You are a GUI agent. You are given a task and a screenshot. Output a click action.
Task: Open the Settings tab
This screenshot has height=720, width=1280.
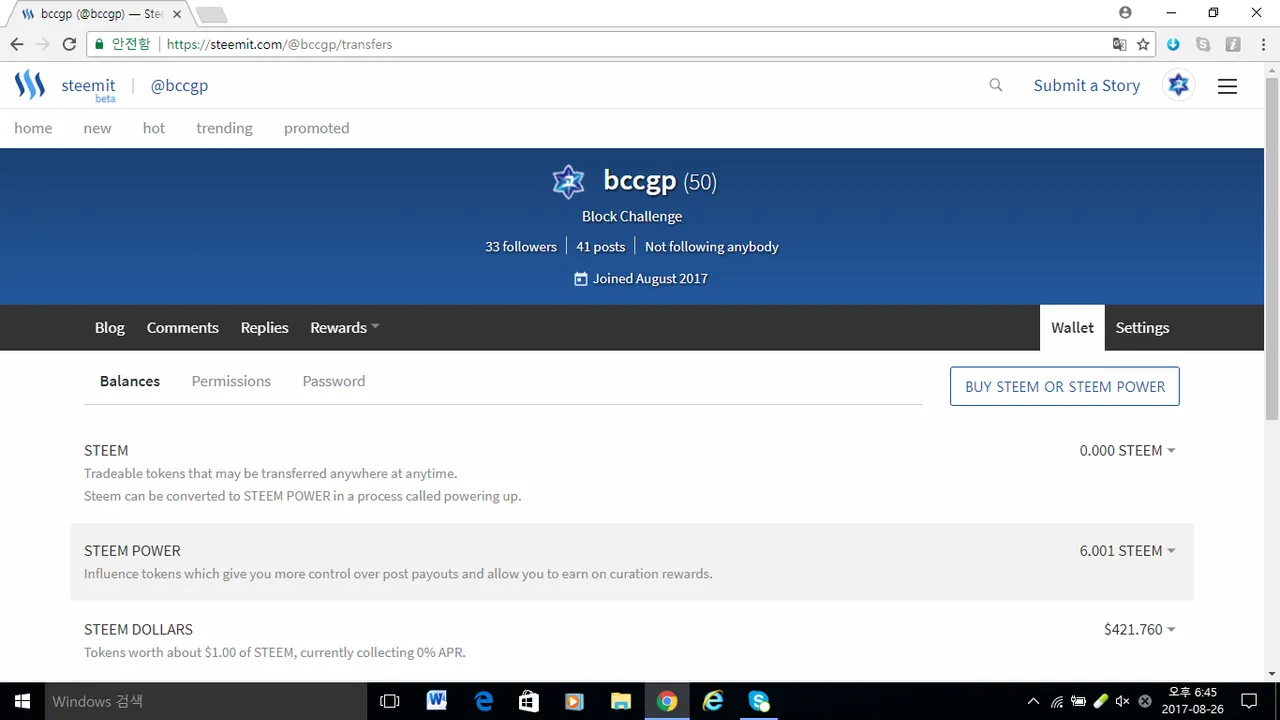[x=1142, y=327]
